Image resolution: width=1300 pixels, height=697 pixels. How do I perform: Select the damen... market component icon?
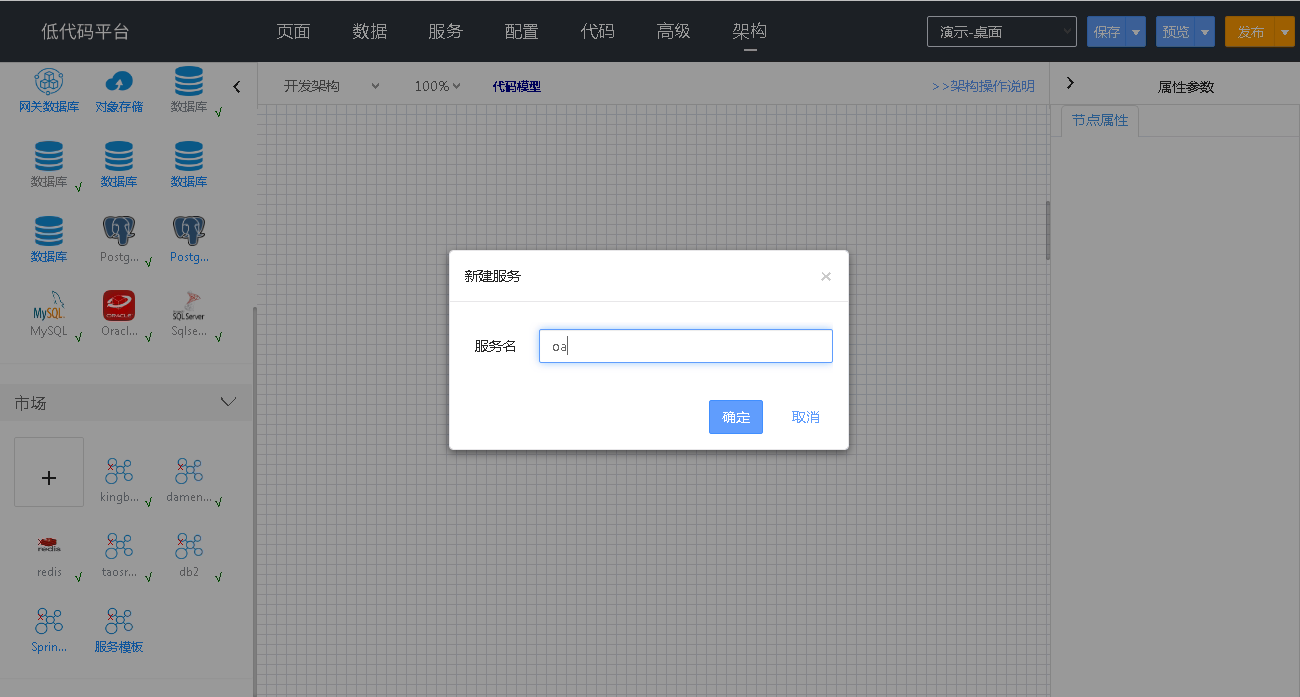coord(189,471)
